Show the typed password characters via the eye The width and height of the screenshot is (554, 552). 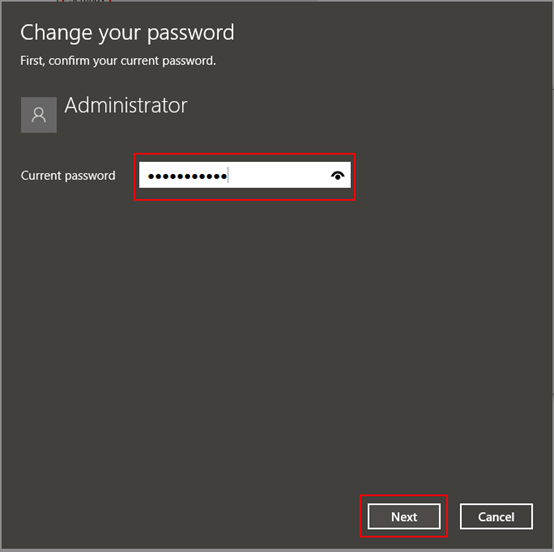click(x=337, y=175)
